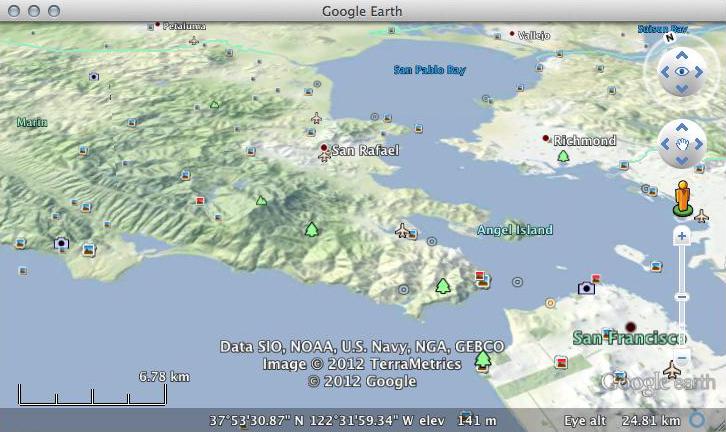
Task: Click the eye icon in the look joystick
Action: click(x=682, y=71)
